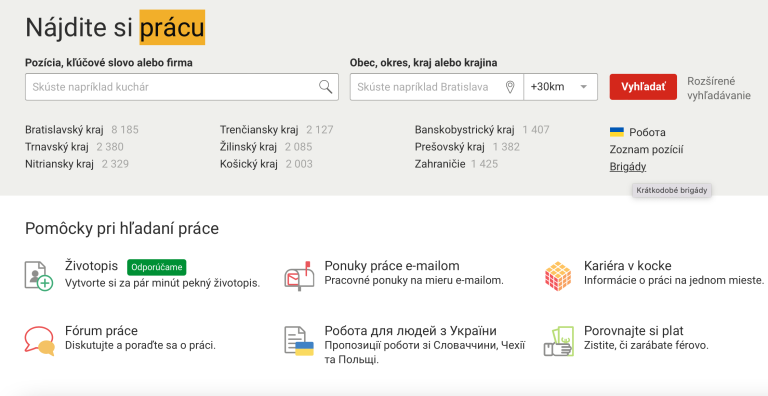768x396 pixels.
Task: Click the mailbox icon for e-mail offers
Action: [x=298, y=276]
